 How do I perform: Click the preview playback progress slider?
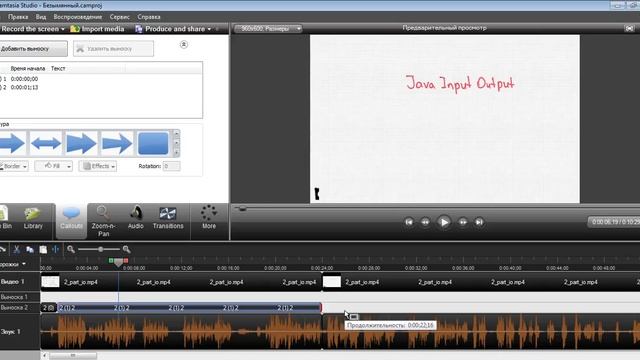(242, 209)
